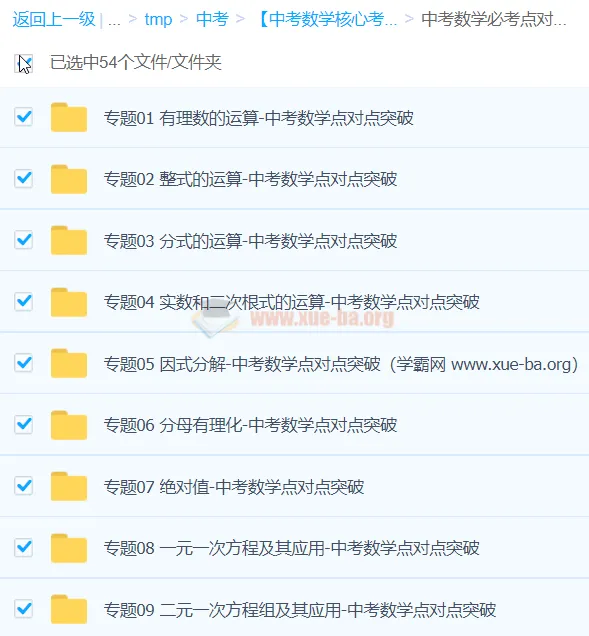Open the 专题05 因式分解 folder icon
This screenshot has width=589, height=636.
(x=69, y=363)
